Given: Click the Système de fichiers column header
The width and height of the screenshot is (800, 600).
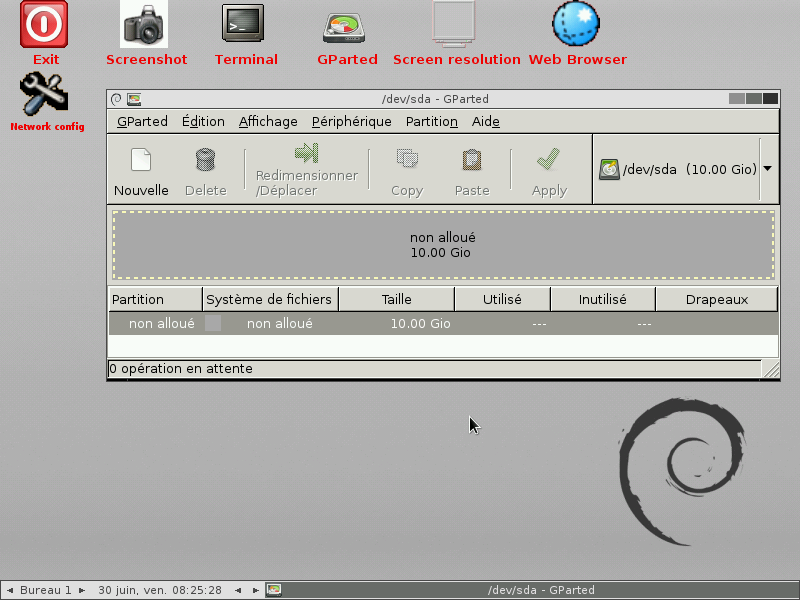Looking at the screenshot, I should (270, 299).
